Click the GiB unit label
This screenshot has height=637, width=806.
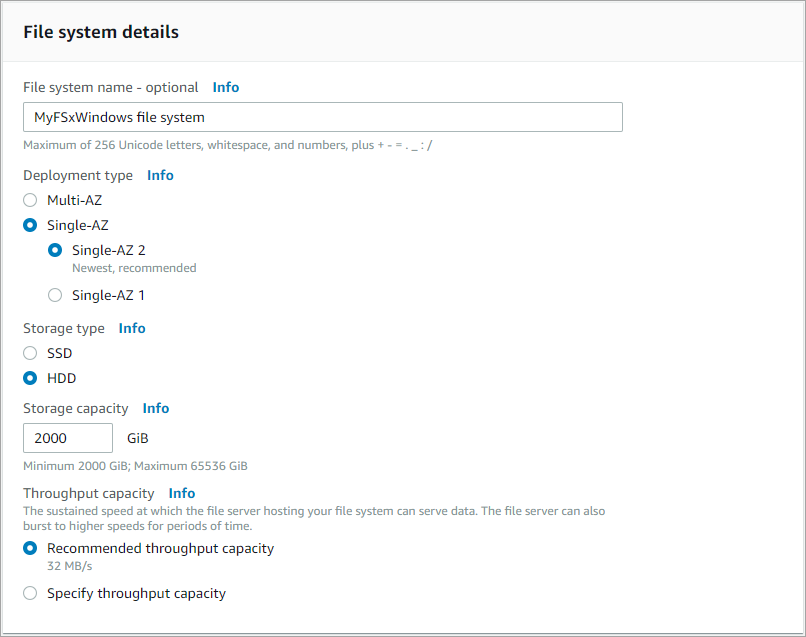[138, 438]
